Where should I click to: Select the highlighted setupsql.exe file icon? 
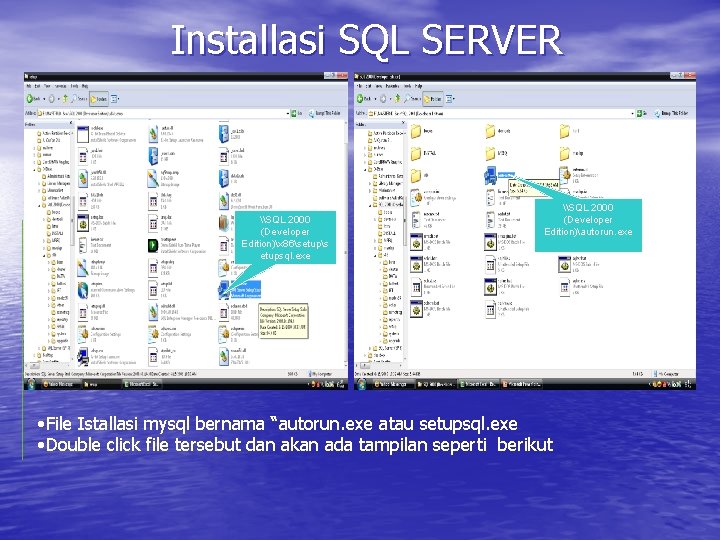point(224,289)
